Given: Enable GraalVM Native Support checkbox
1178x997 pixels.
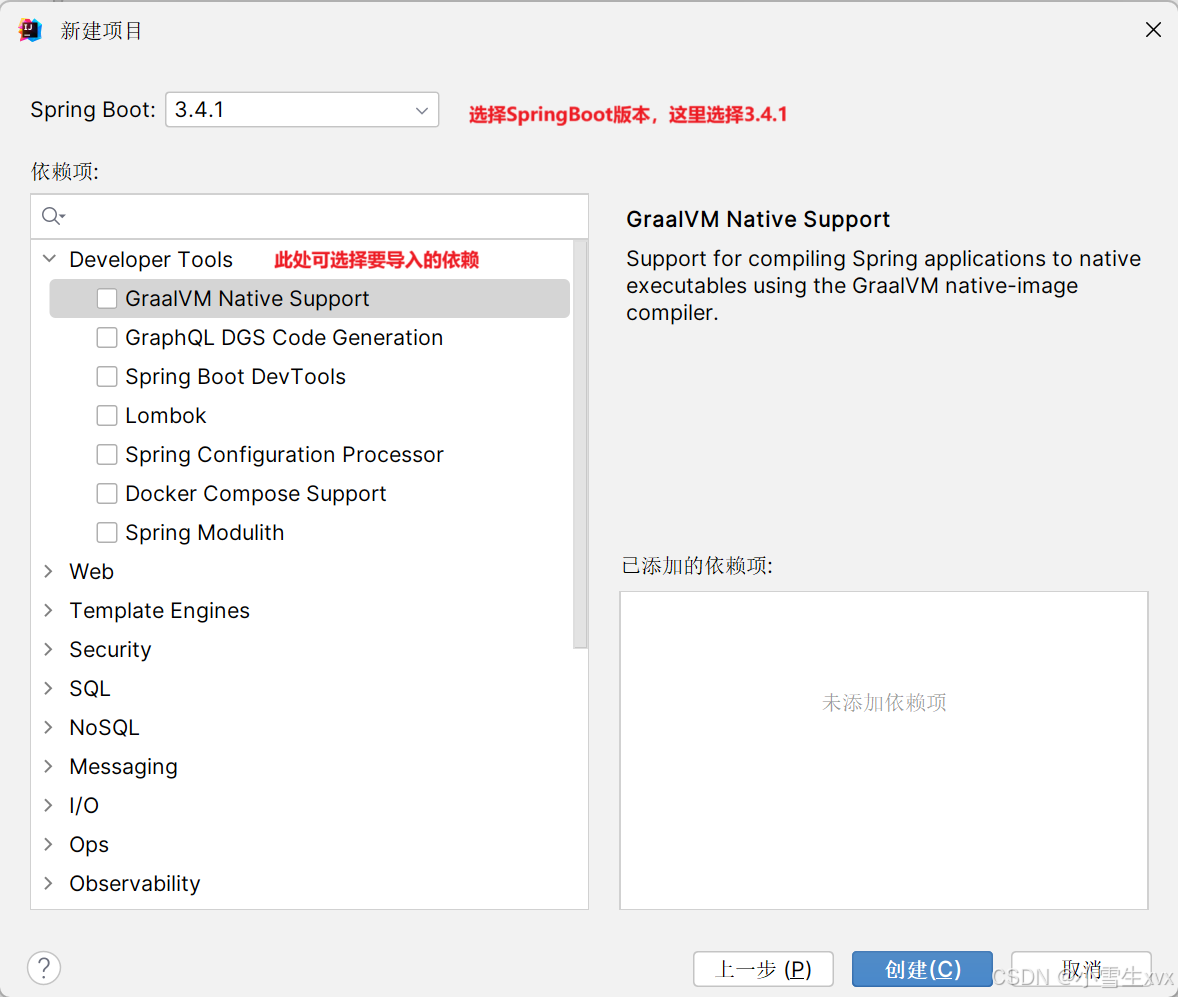Looking at the screenshot, I should click(107, 298).
